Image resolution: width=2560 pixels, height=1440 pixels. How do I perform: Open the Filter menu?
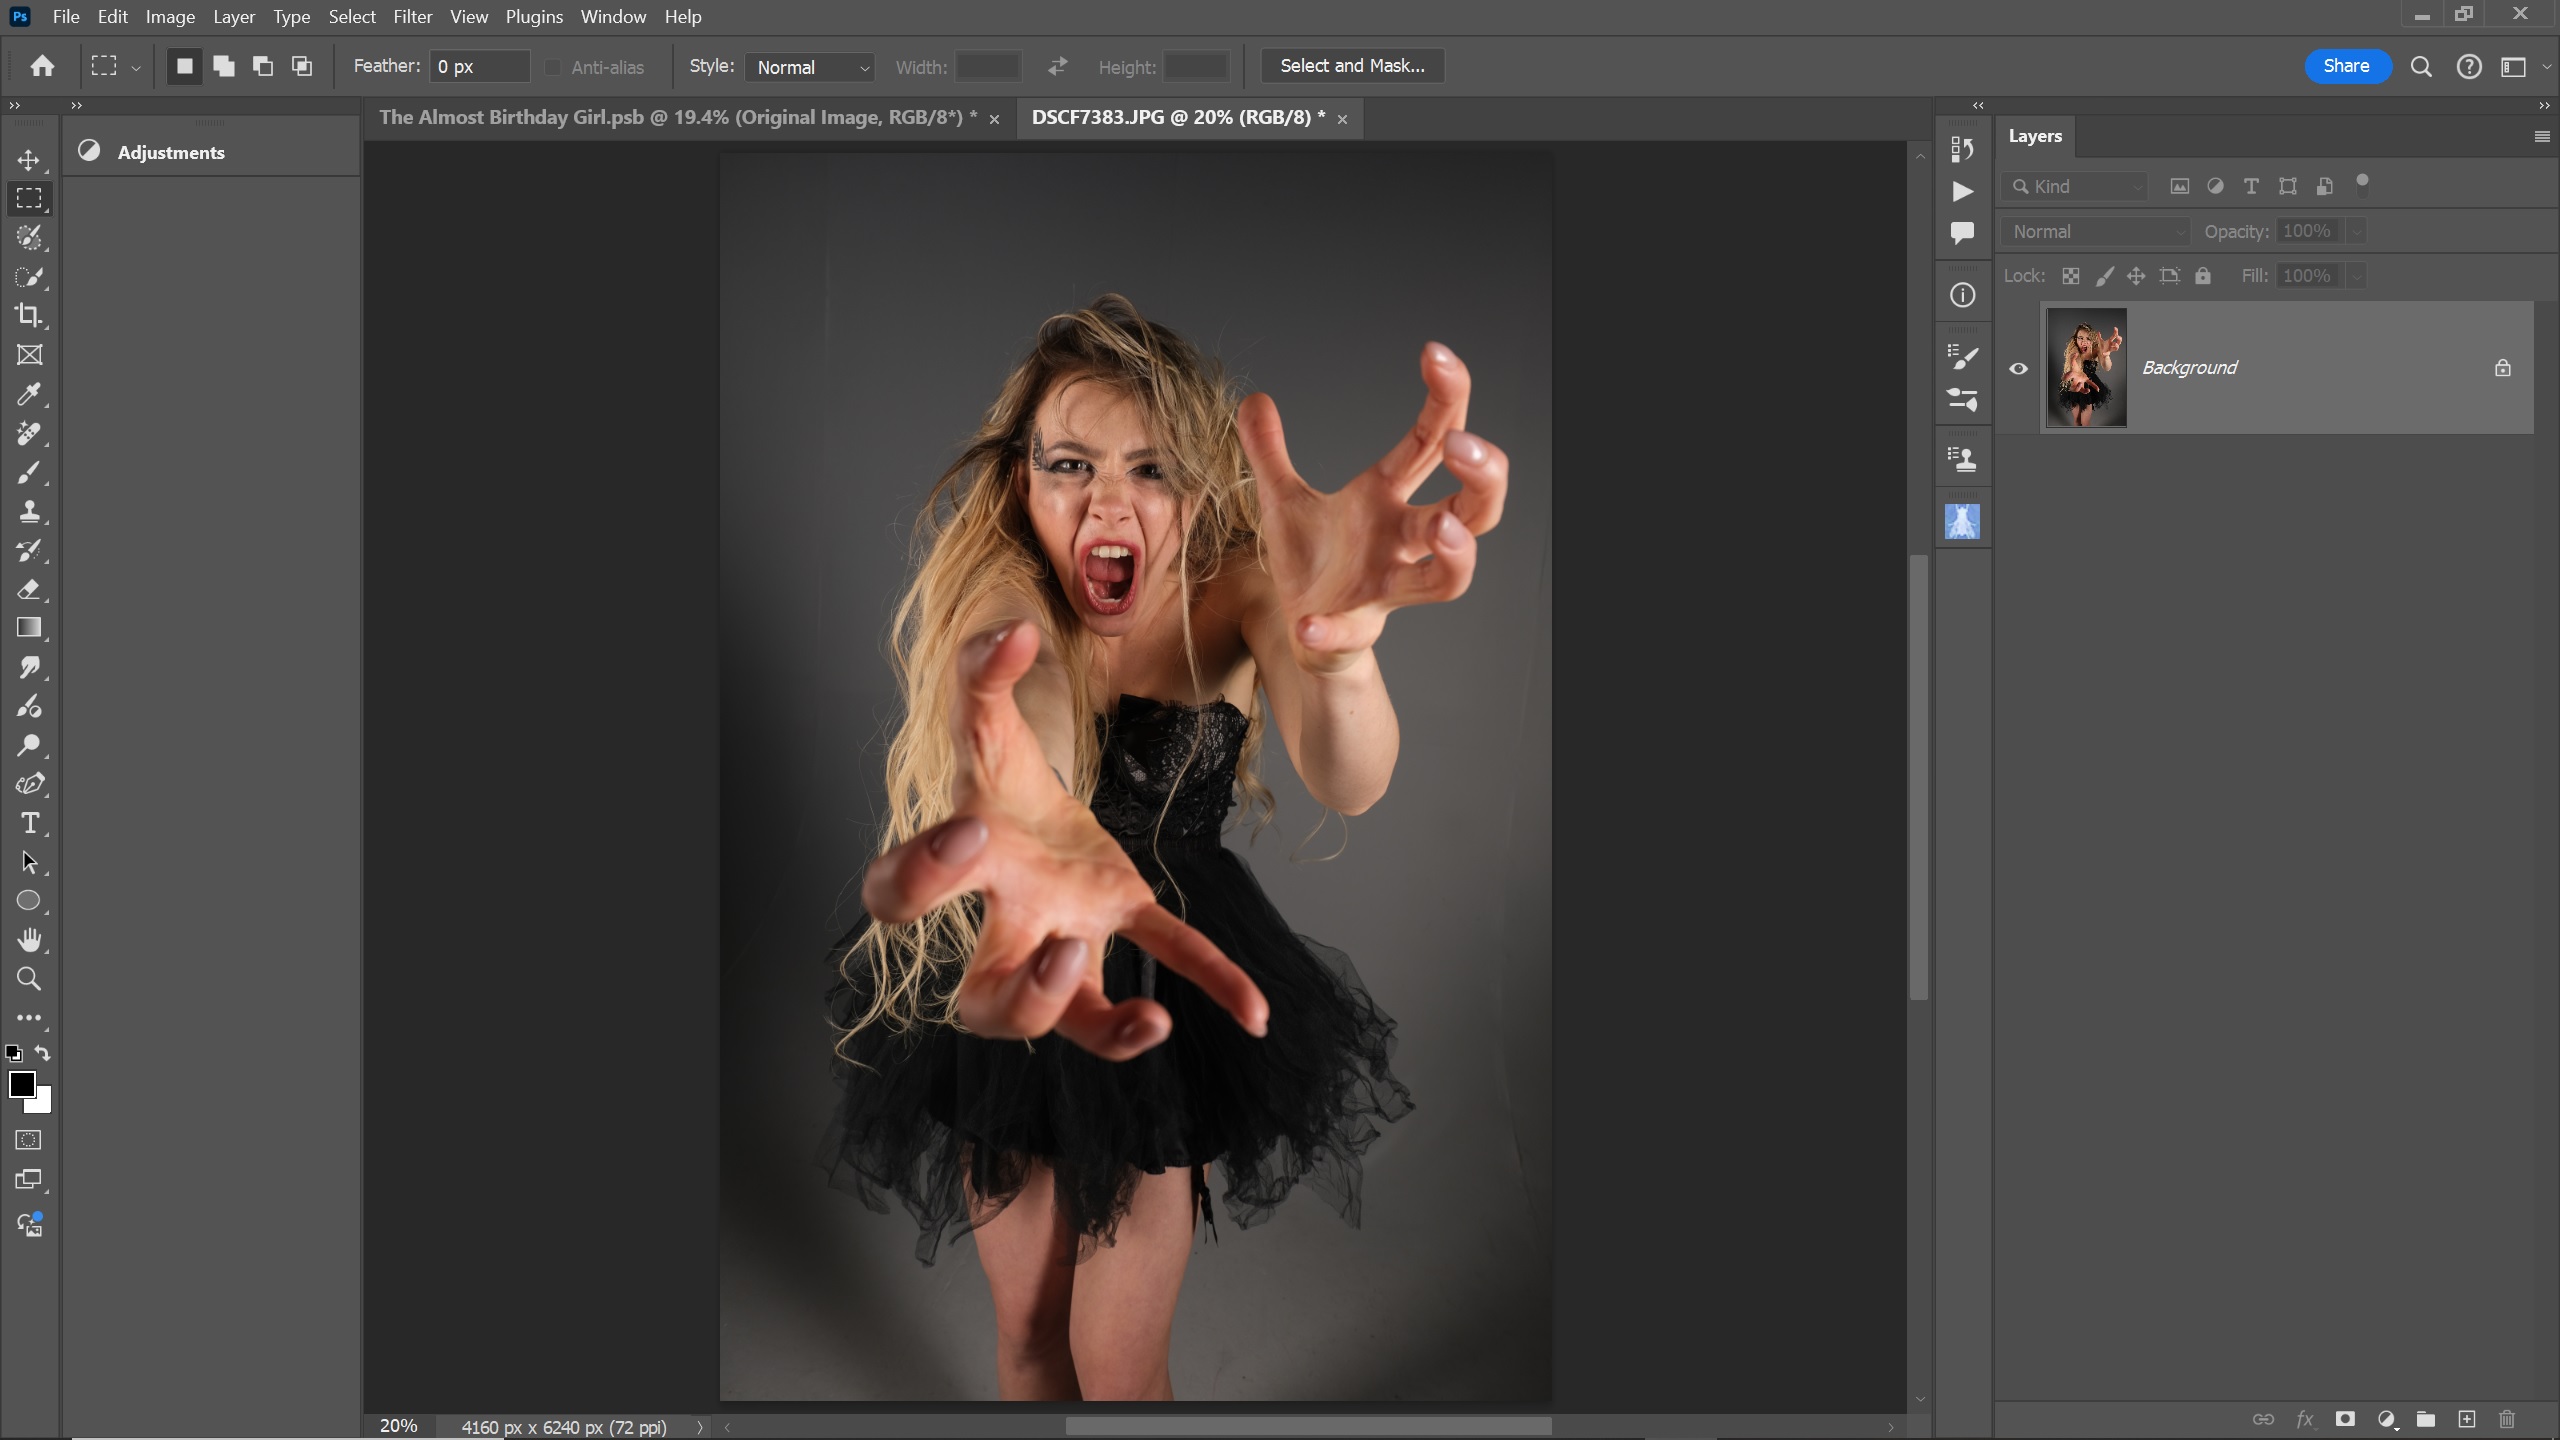[412, 17]
